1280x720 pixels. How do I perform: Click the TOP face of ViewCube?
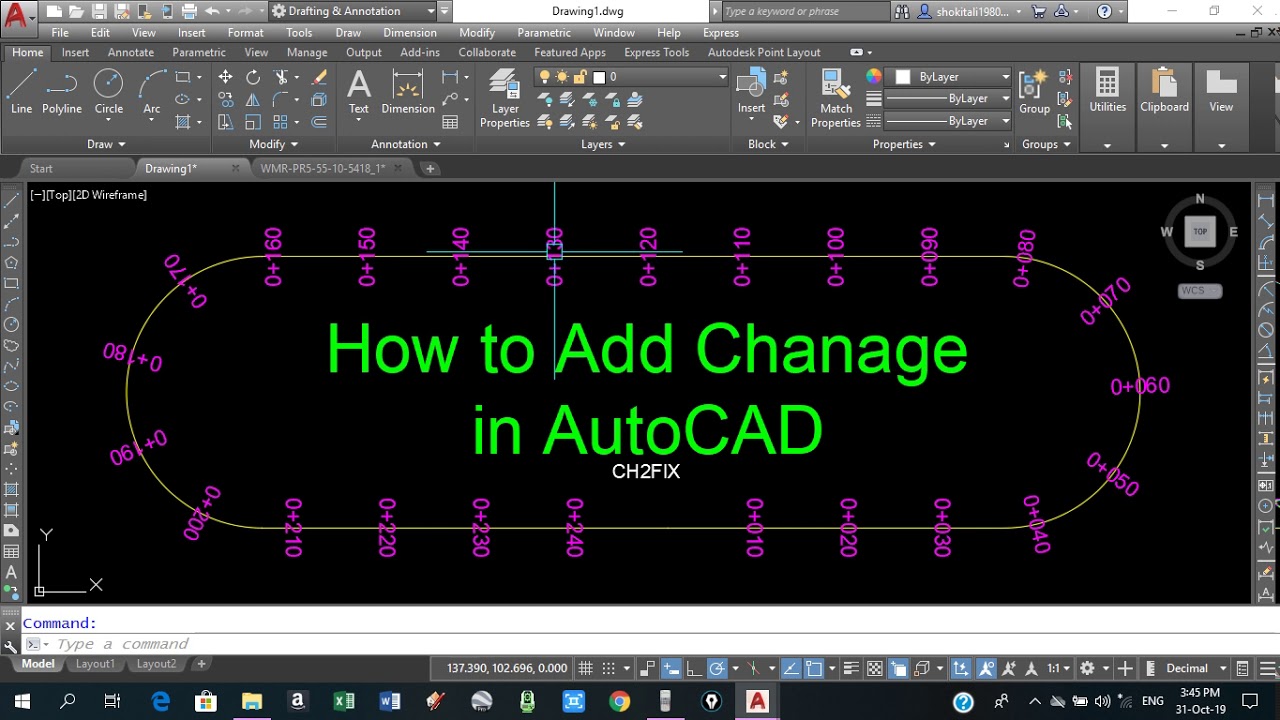tap(1200, 231)
